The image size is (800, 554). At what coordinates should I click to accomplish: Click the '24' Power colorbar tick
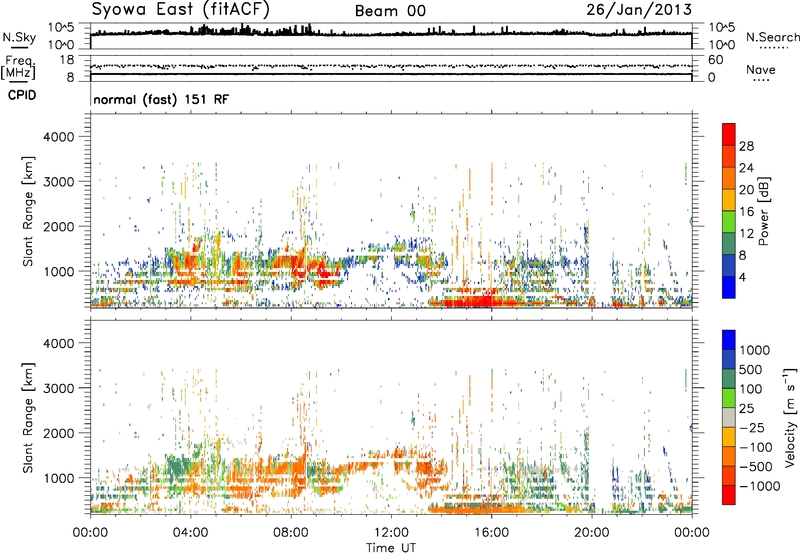(x=746, y=168)
